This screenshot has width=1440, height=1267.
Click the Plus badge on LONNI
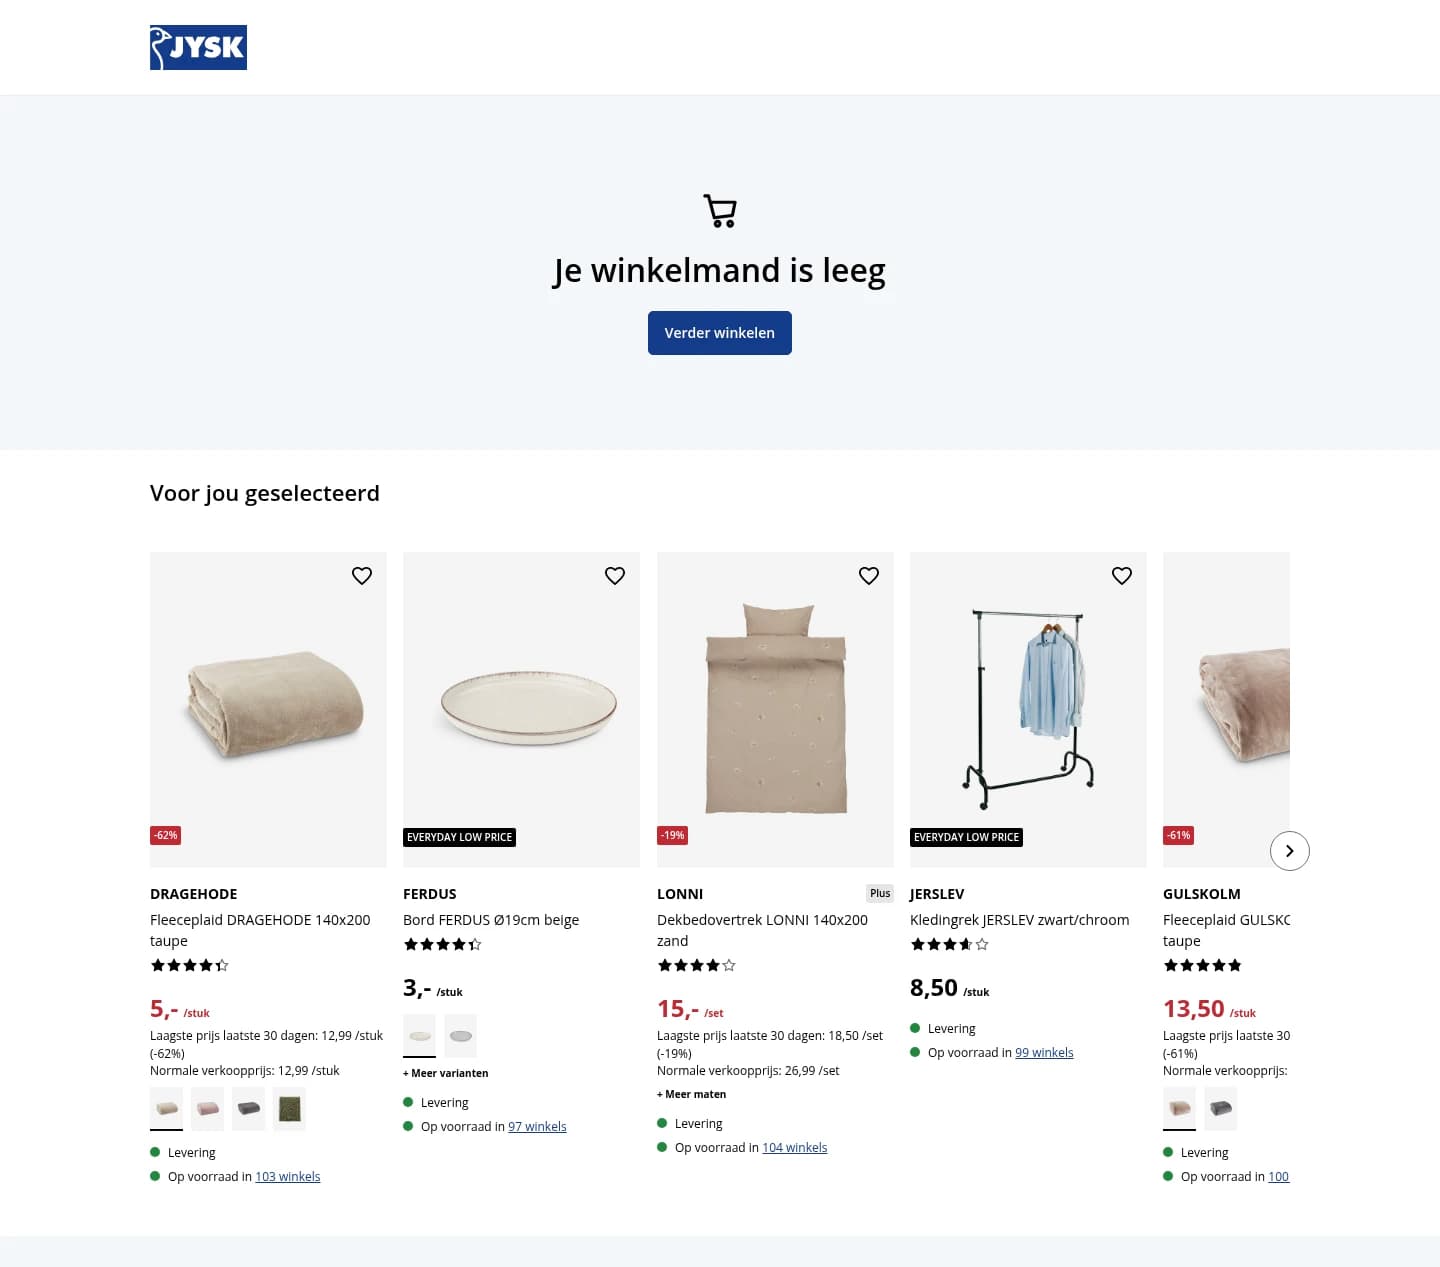coord(879,893)
